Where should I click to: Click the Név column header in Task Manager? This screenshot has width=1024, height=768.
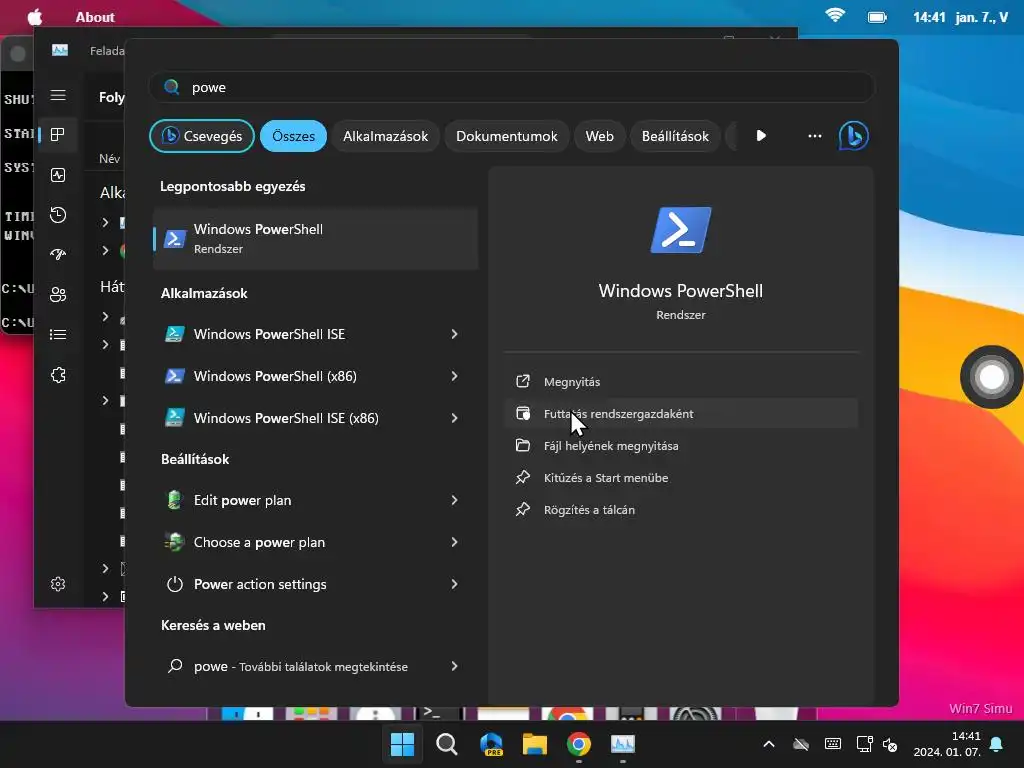109,159
